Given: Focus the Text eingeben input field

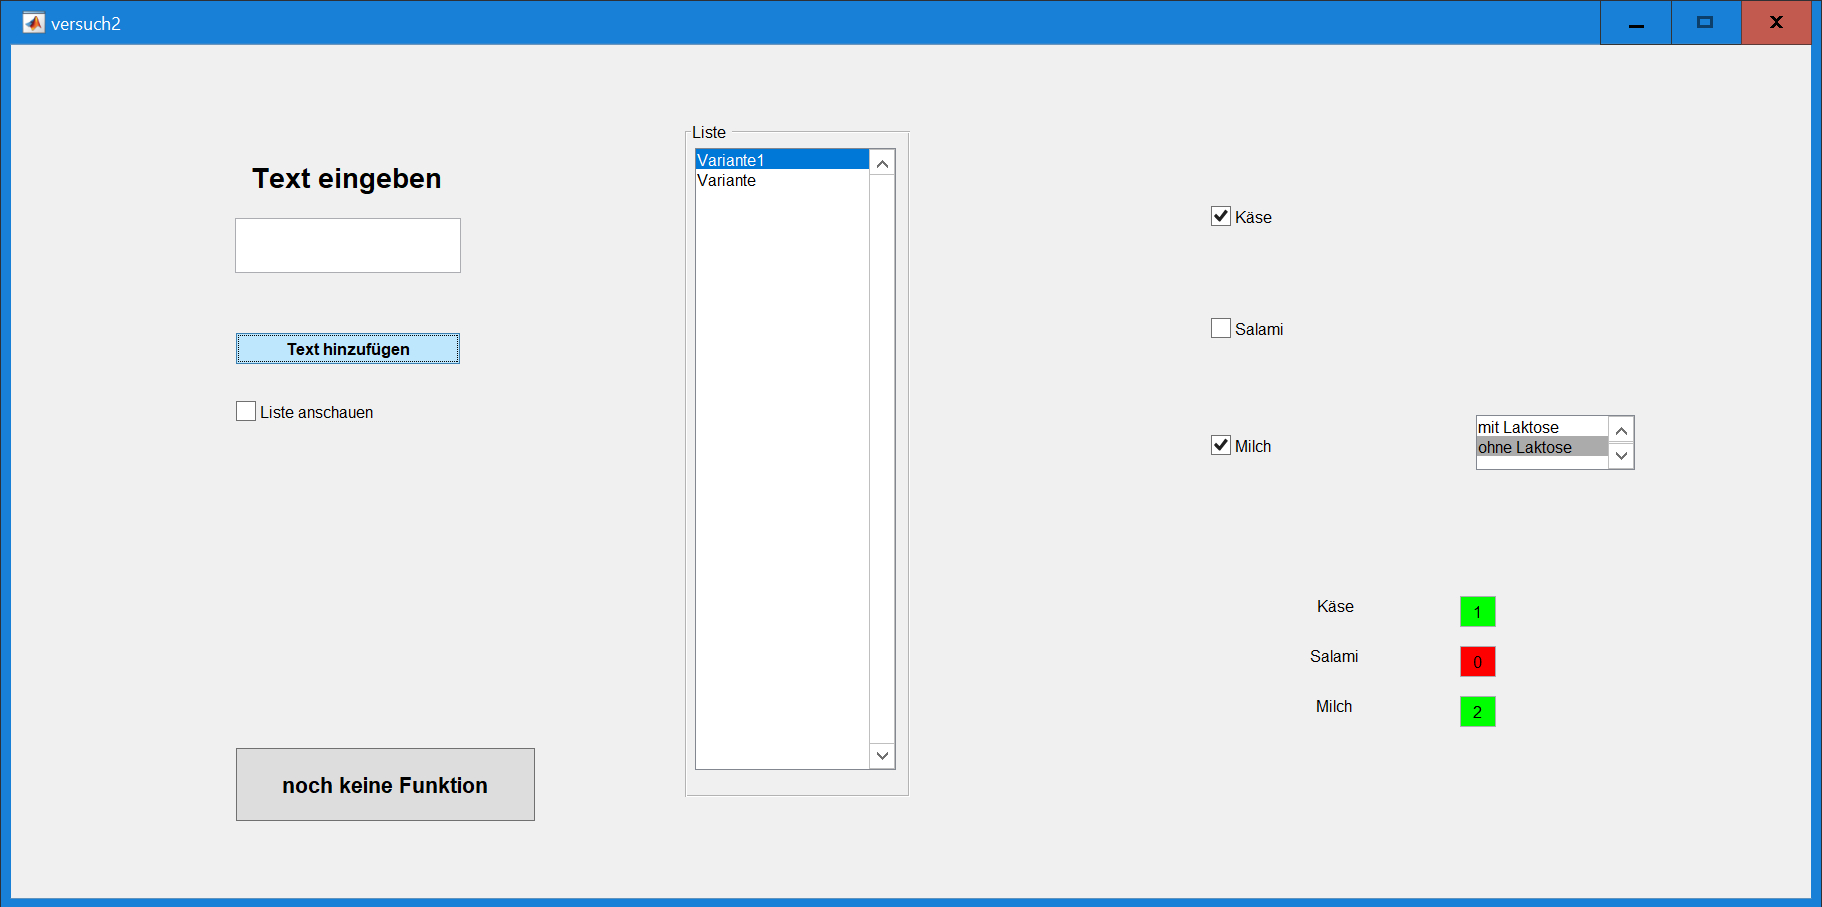Looking at the screenshot, I should [348, 246].
